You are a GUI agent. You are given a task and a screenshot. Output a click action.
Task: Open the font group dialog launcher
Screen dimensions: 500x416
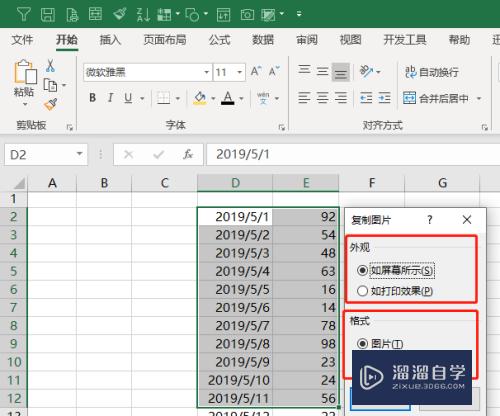point(282,127)
